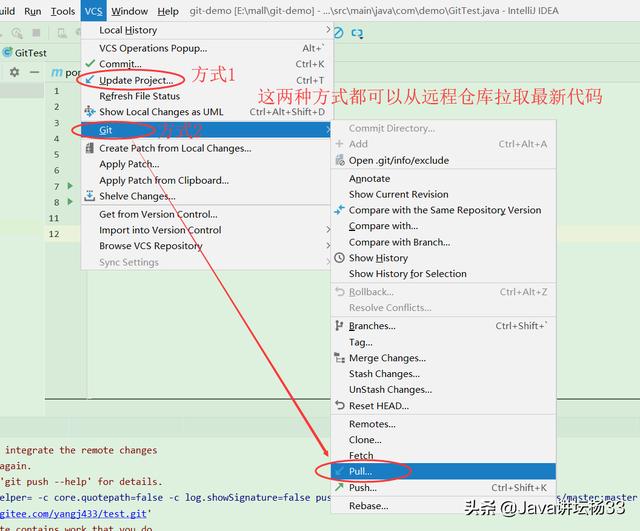Click the Shelve Changes icon
The image size is (640, 531).
pyautogui.click(x=90, y=196)
